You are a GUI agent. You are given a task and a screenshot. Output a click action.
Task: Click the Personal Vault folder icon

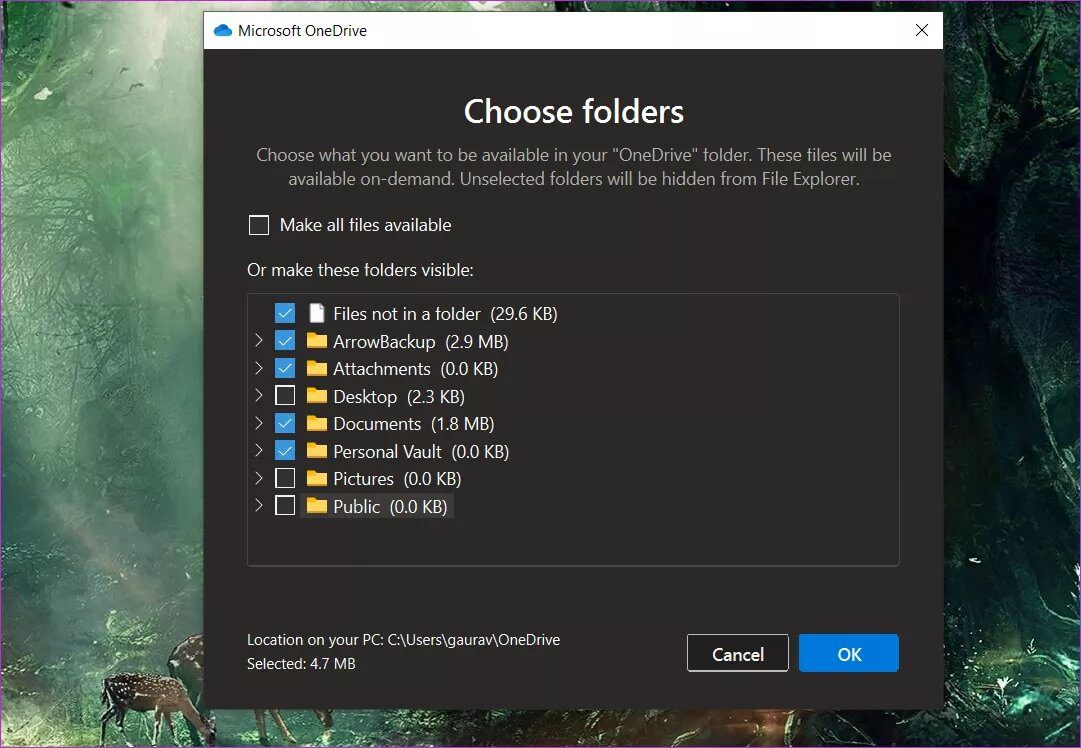(316, 451)
